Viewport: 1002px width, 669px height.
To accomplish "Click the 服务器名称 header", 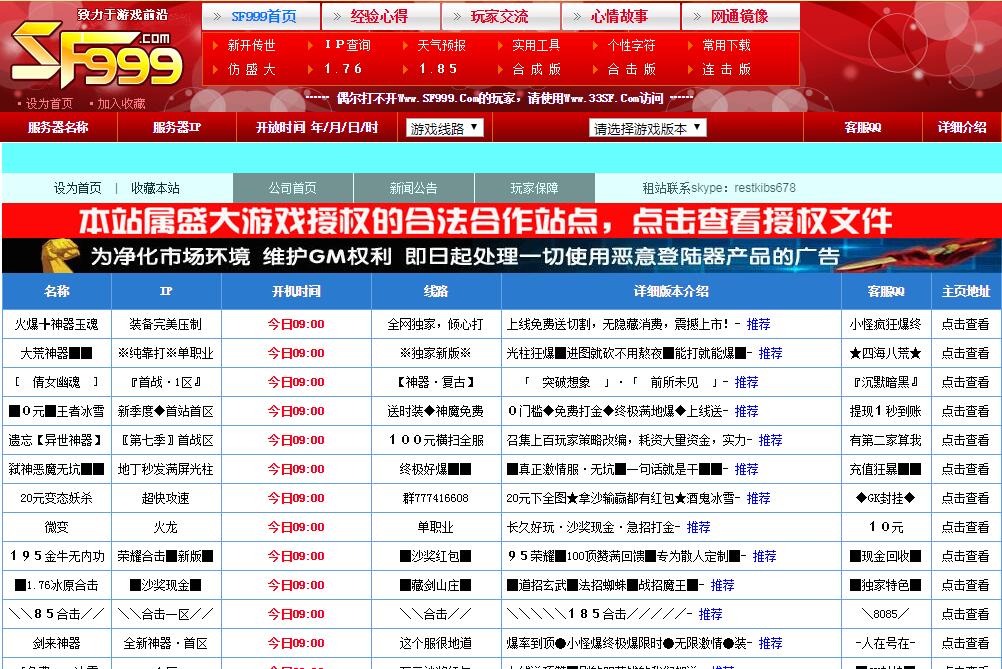I will (58, 127).
